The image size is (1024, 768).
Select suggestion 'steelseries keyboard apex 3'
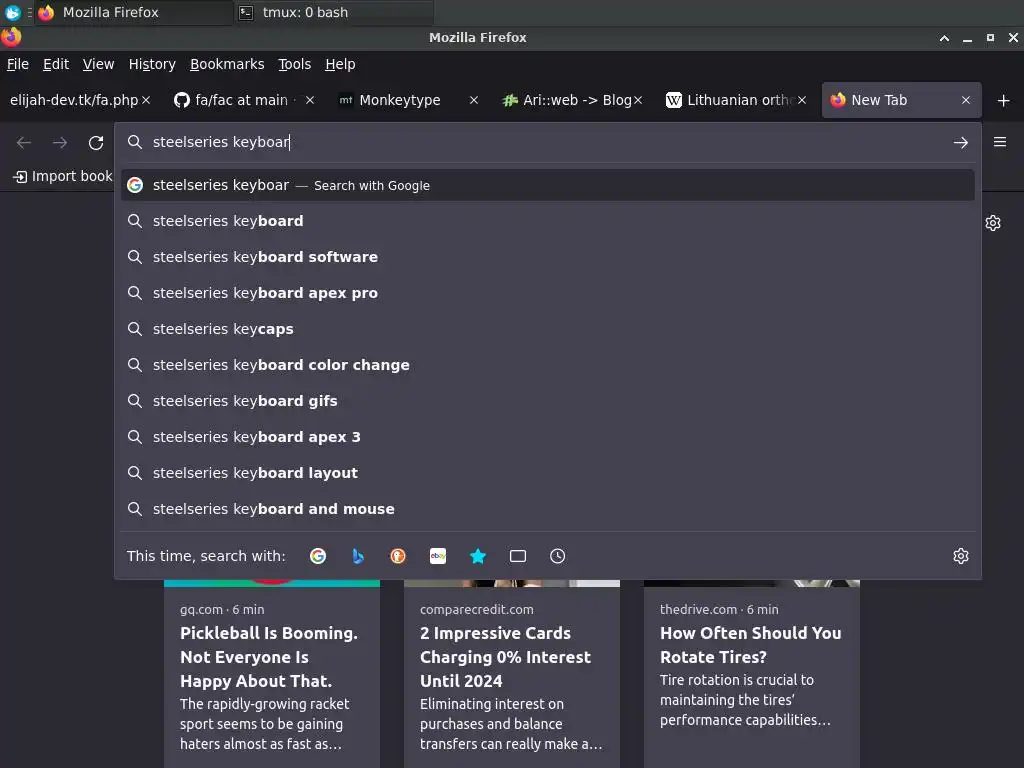(548, 436)
